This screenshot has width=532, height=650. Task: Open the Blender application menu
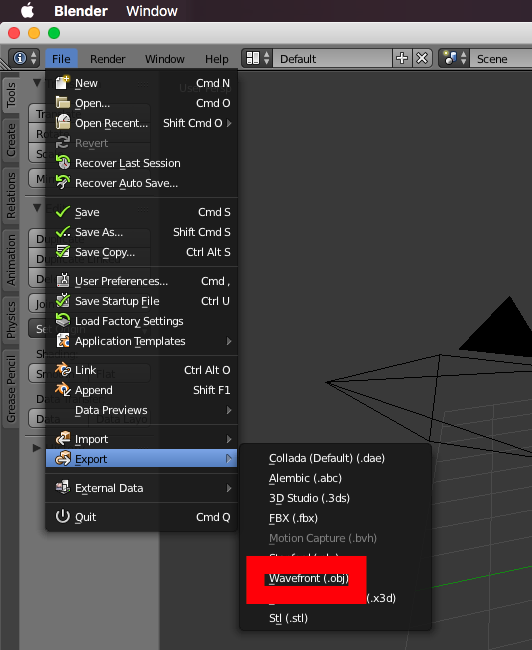pos(81,11)
